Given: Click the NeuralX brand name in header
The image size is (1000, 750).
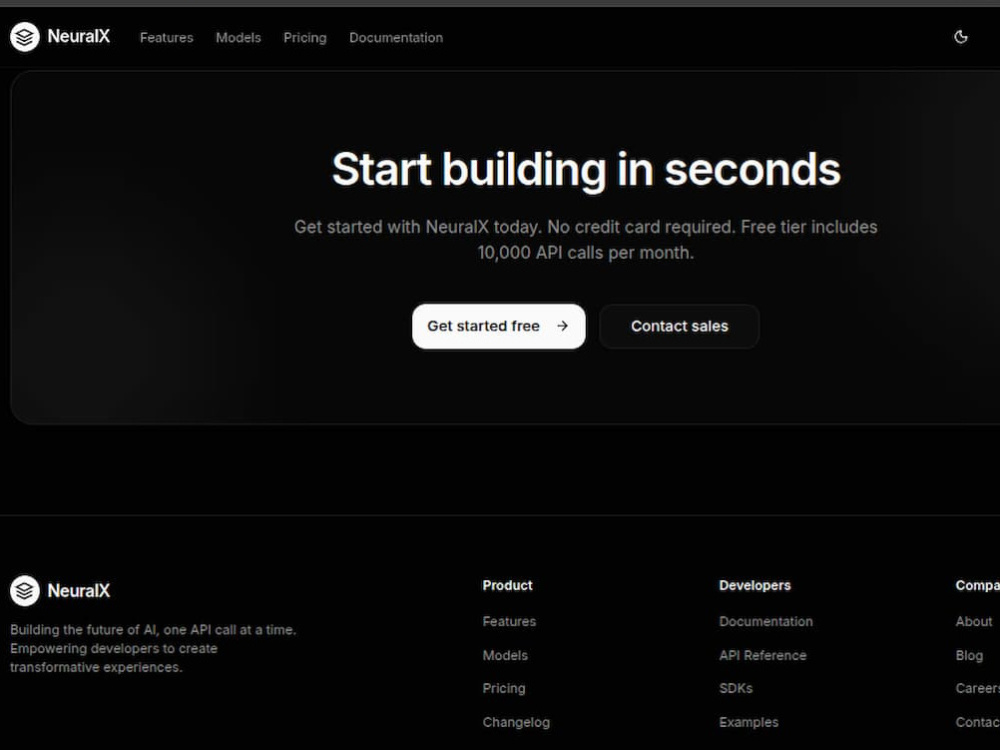Looking at the screenshot, I should (x=78, y=36).
